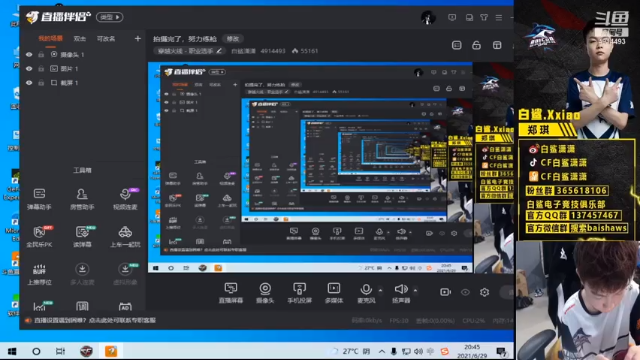Open the 上车一起玩 car icon tool
640x360 pixels.
pyautogui.click(x=125, y=236)
